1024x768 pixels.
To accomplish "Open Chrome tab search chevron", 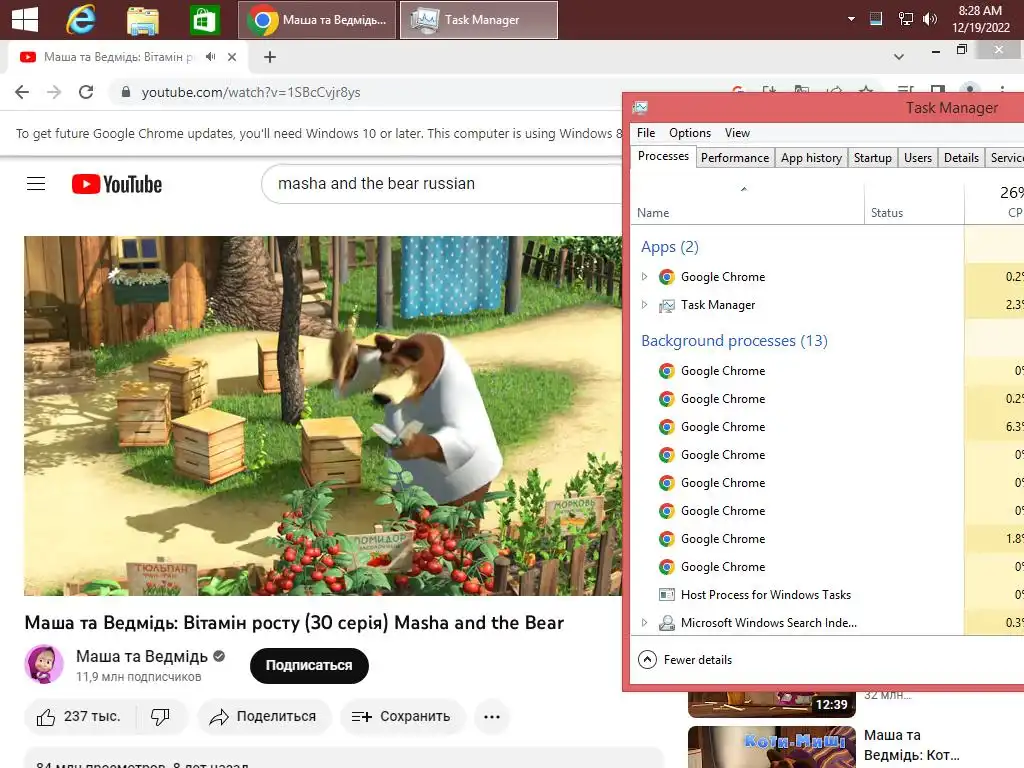I will coord(899,57).
